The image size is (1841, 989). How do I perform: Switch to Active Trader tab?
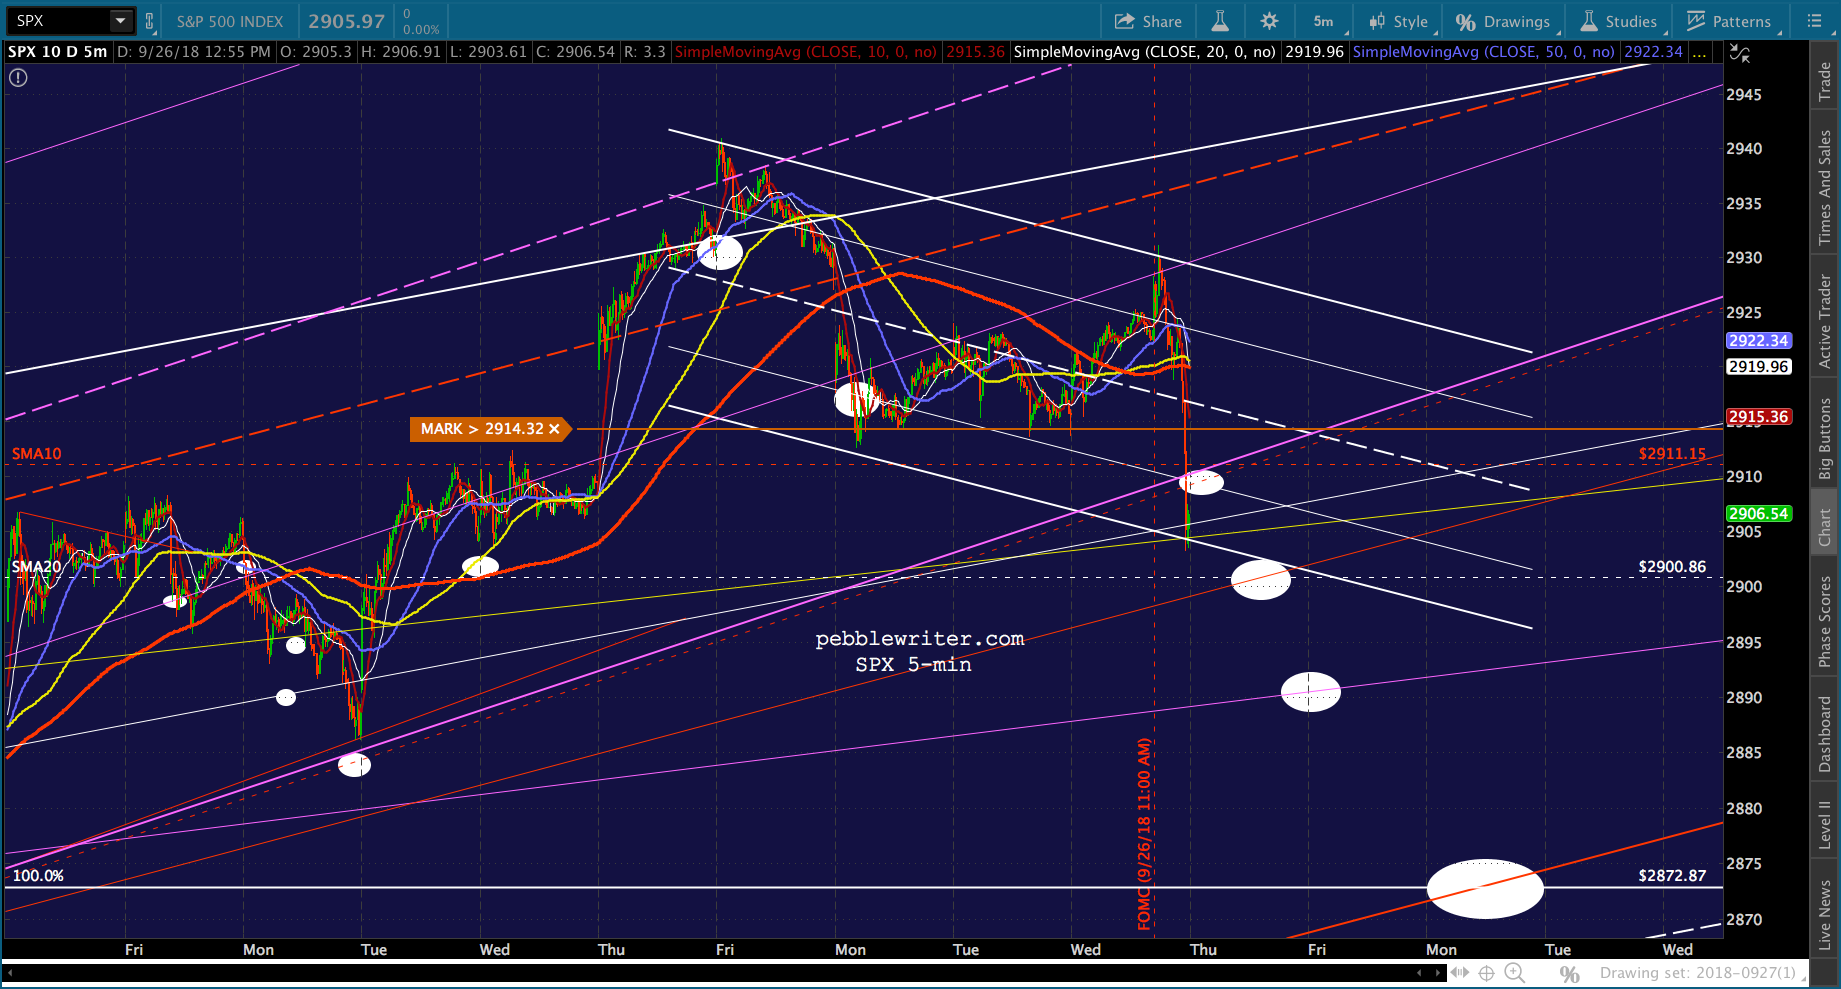coord(1825,321)
